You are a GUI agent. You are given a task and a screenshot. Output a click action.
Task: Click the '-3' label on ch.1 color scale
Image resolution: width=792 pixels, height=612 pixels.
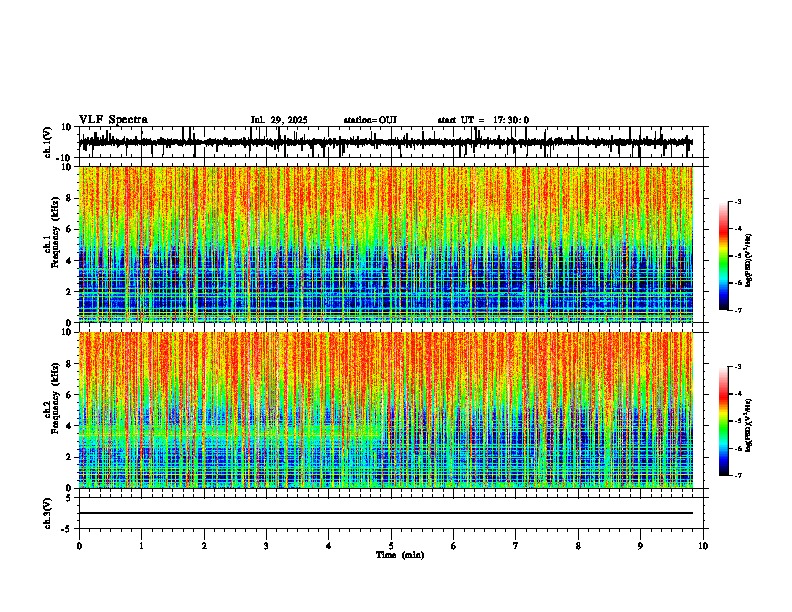click(737, 201)
